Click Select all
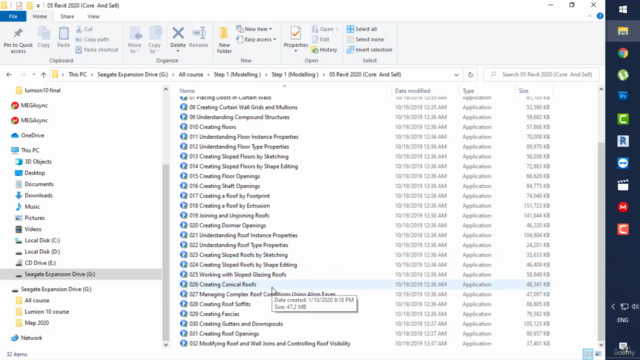This screenshot has width=640, height=360. pos(362,29)
